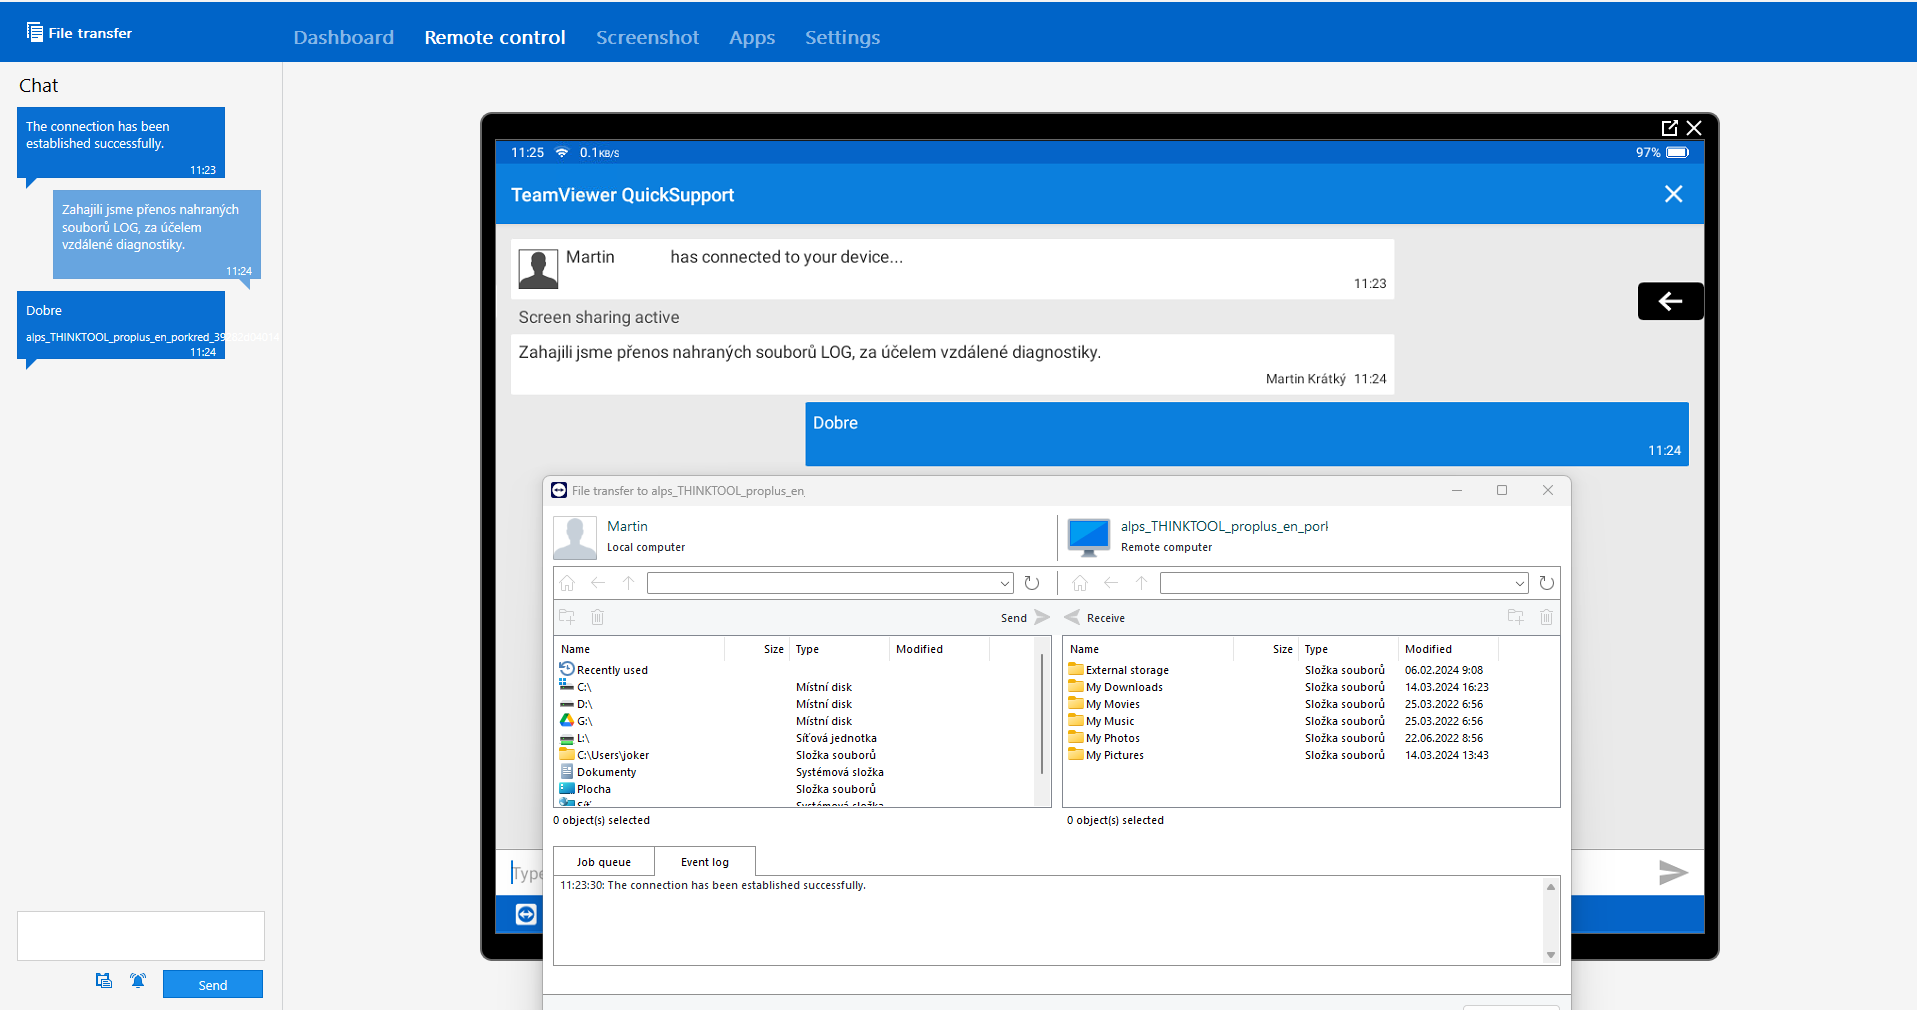
Task: Click the 'Dobre' message in QuickSupport
Action: 1247,434
